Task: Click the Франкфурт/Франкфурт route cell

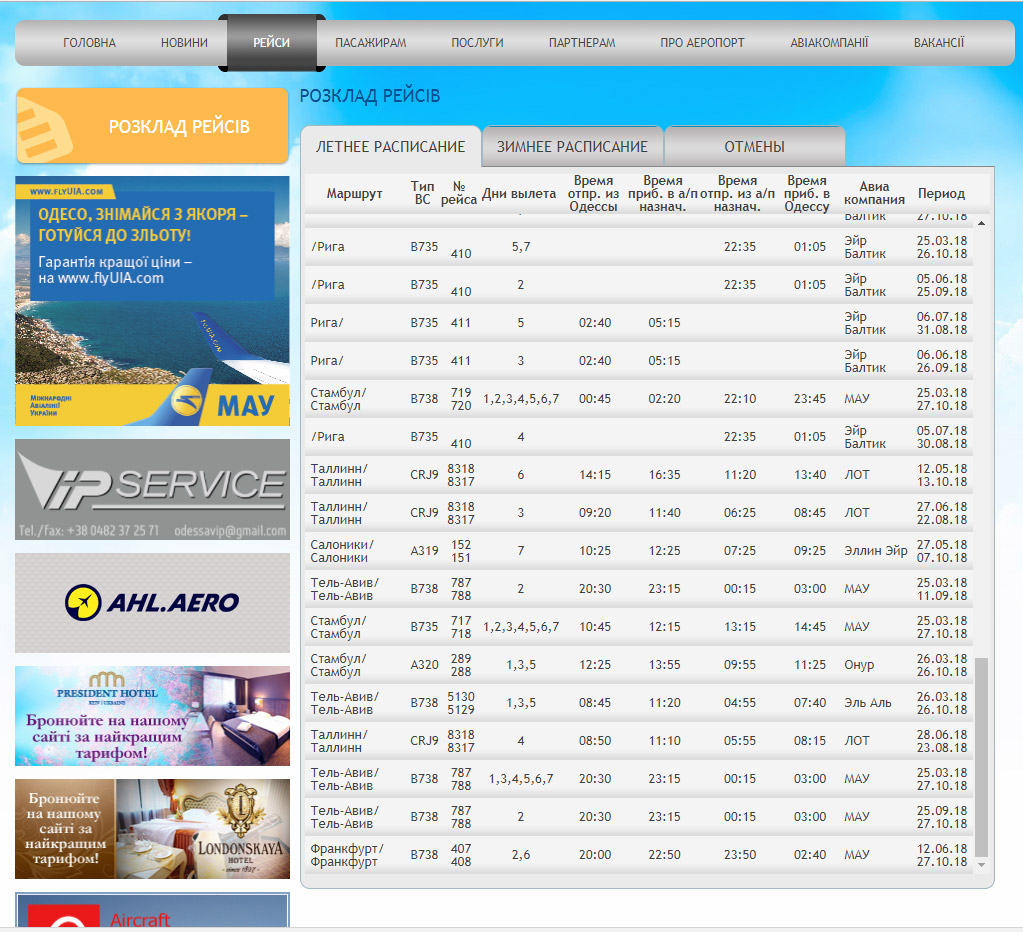Action: pyautogui.click(x=346, y=855)
